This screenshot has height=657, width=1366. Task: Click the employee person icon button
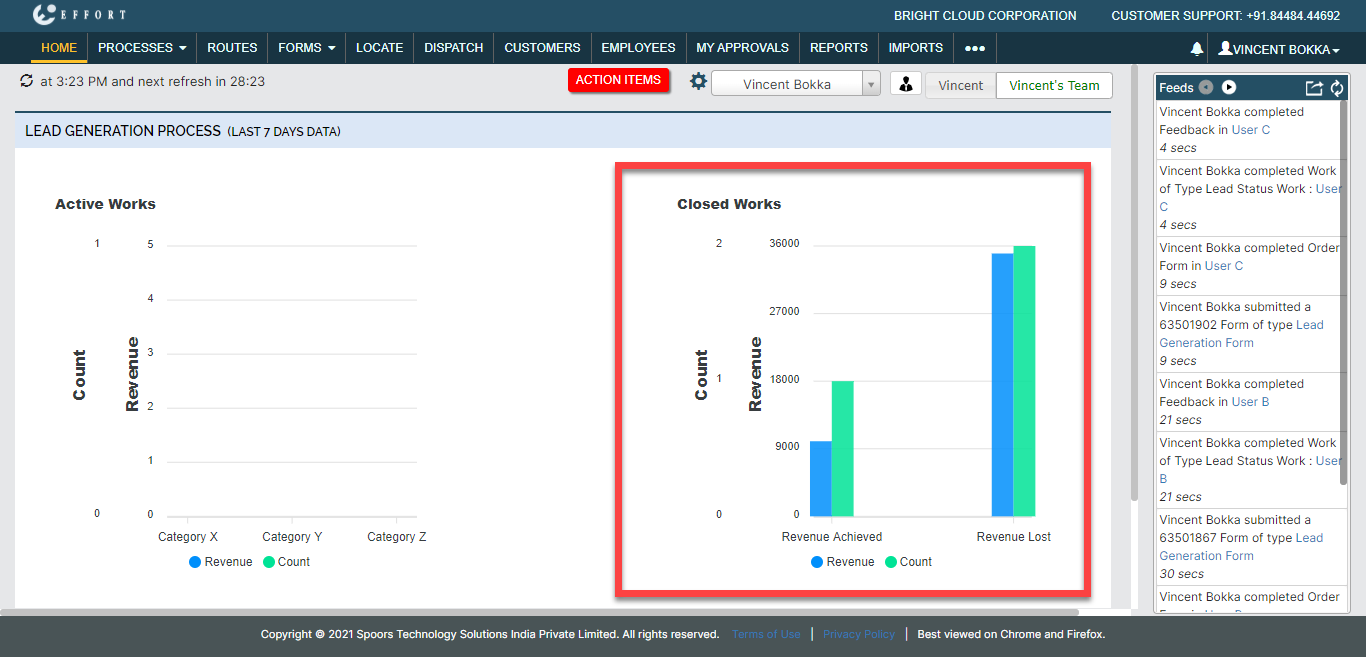(905, 85)
